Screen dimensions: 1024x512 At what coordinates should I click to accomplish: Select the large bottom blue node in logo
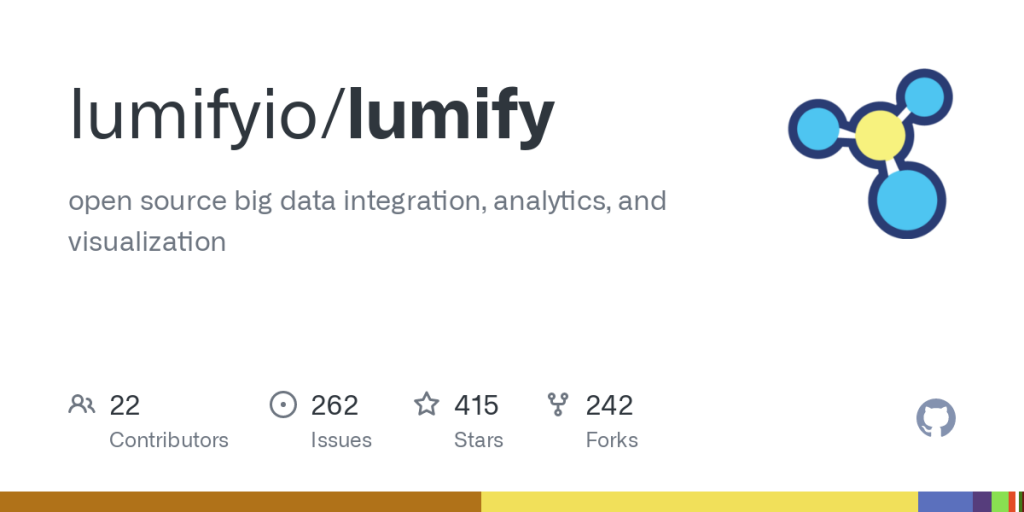(907, 201)
